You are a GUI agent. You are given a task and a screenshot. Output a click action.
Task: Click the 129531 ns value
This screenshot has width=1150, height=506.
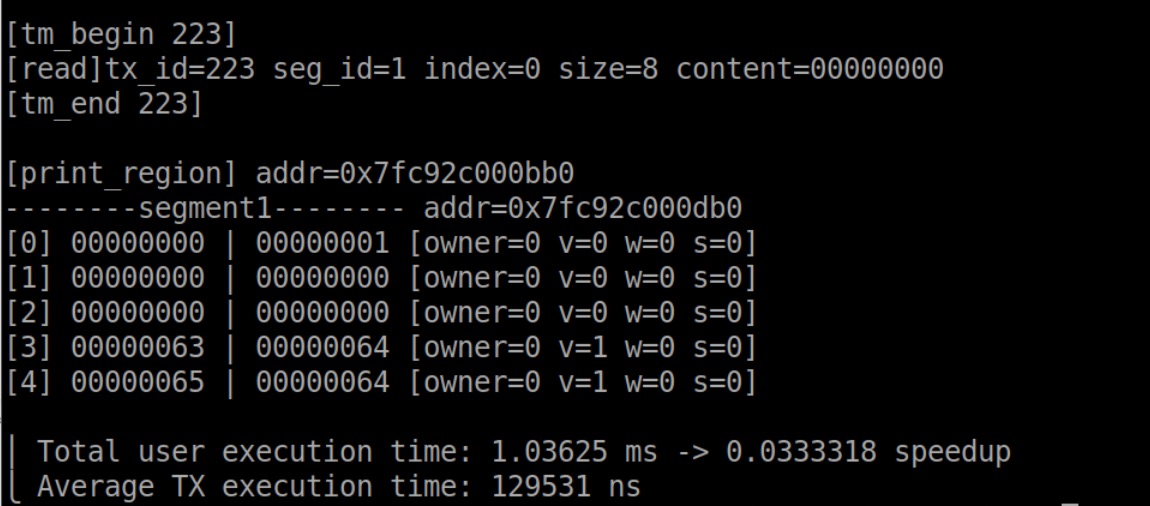566,487
